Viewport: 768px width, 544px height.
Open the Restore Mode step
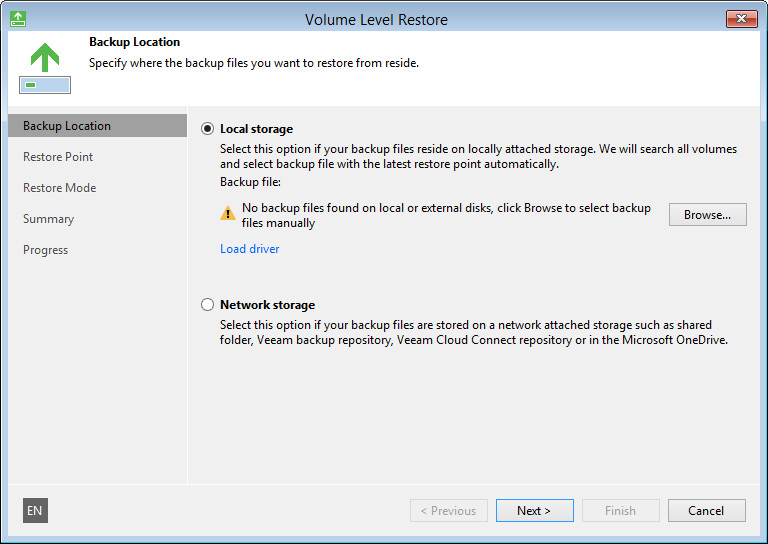pyautogui.click(x=60, y=188)
